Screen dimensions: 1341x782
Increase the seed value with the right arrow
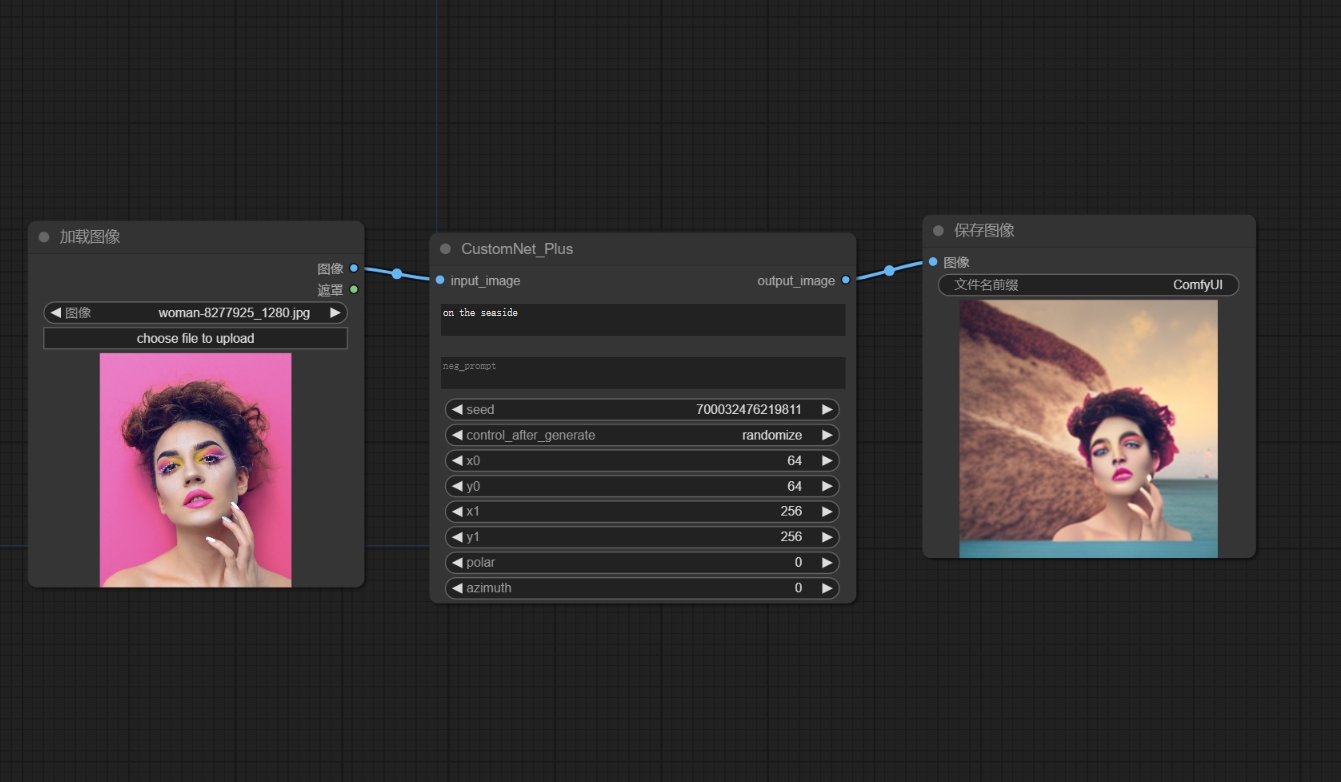(827, 410)
